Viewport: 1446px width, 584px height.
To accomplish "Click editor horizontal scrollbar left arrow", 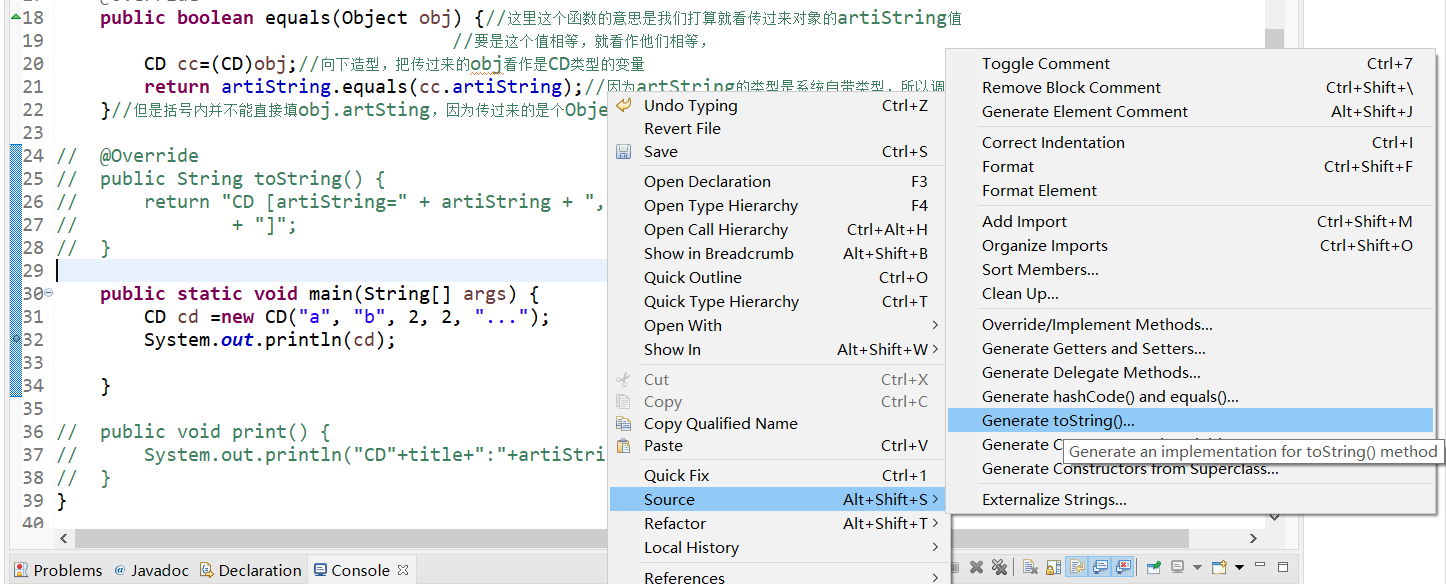I will (x=64, y=539).
